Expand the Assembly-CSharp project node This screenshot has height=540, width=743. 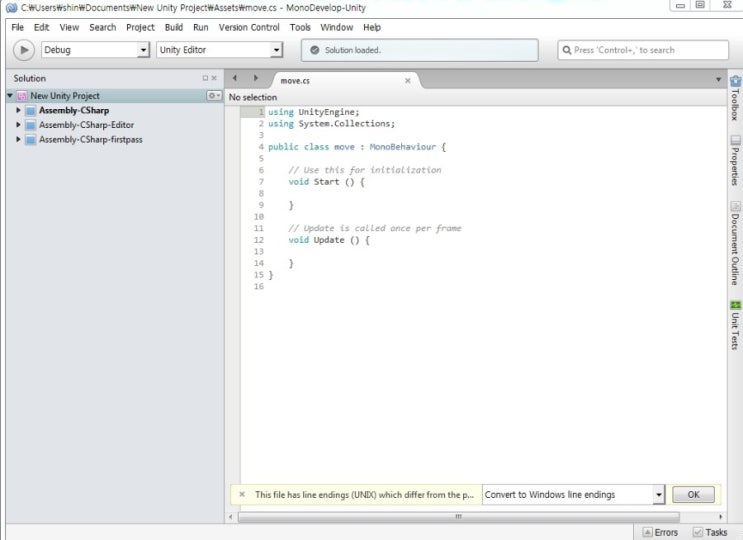click(x=18, y=110)
